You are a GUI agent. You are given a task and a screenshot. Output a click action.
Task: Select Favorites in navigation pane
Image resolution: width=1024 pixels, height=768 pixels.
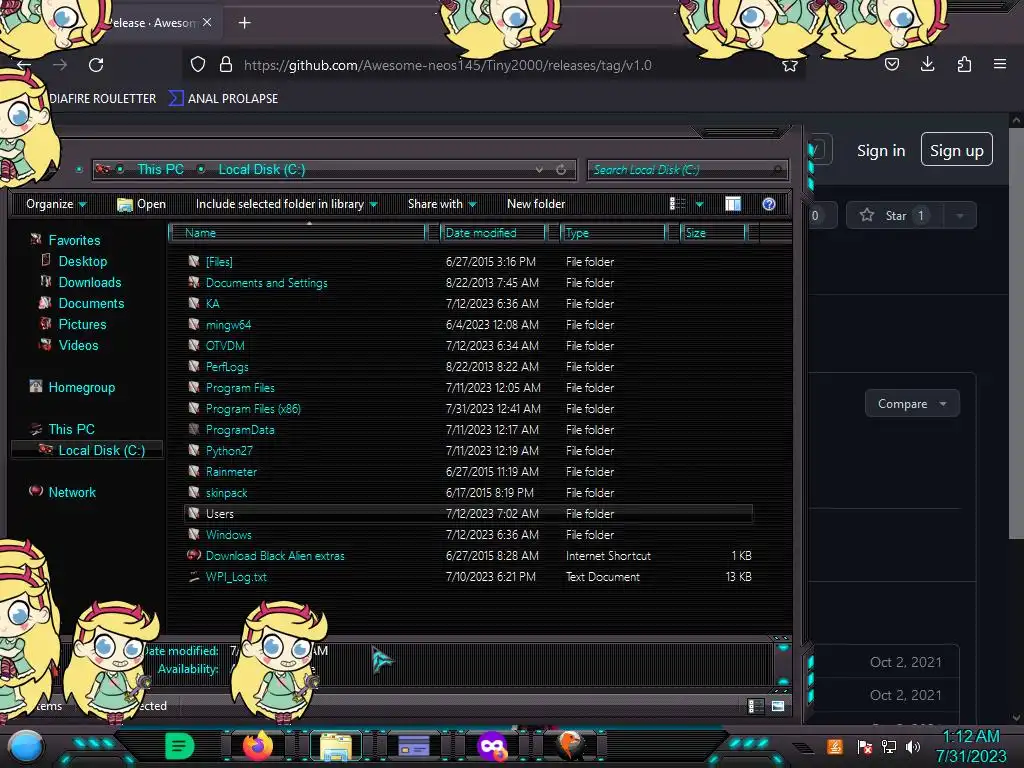click(74, 240)
